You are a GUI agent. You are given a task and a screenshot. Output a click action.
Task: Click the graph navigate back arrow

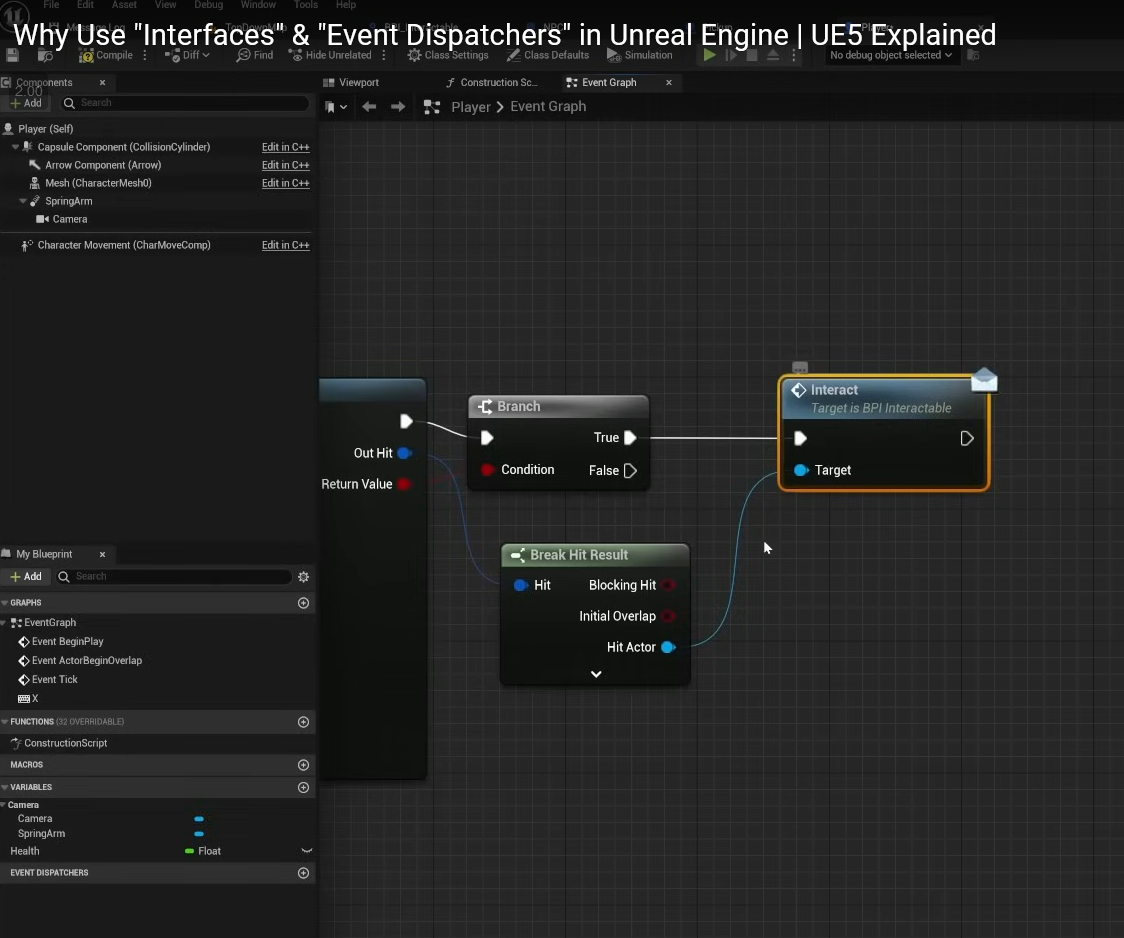[x=369, y=107]
